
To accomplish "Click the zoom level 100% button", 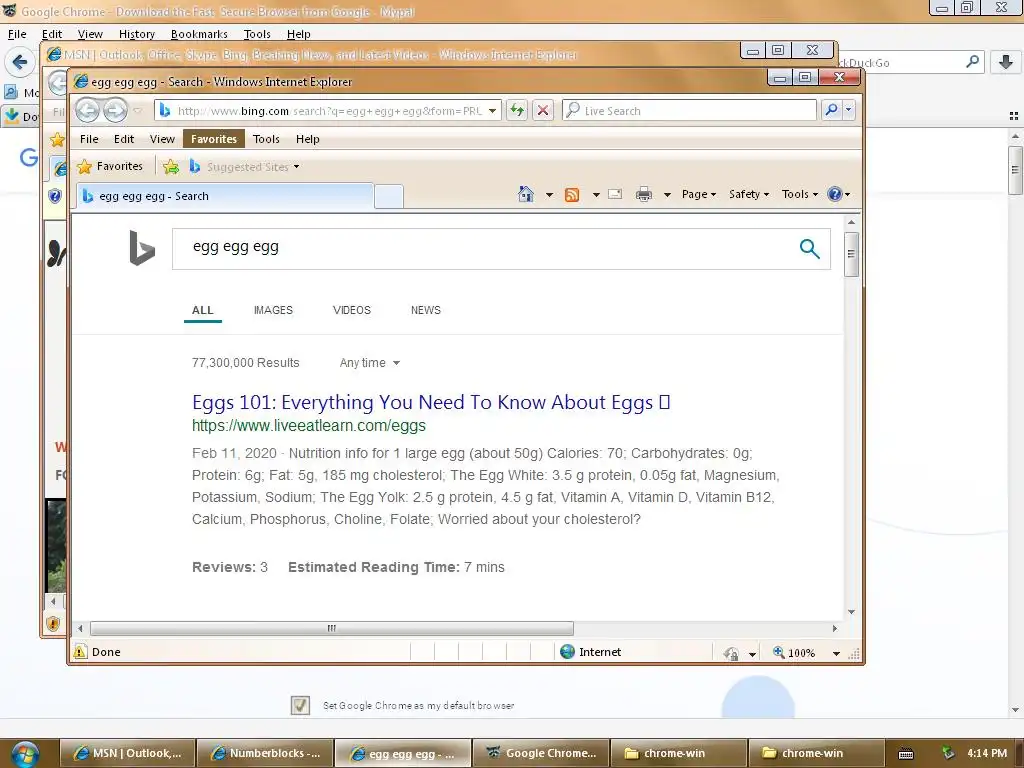I will [794, 652].
